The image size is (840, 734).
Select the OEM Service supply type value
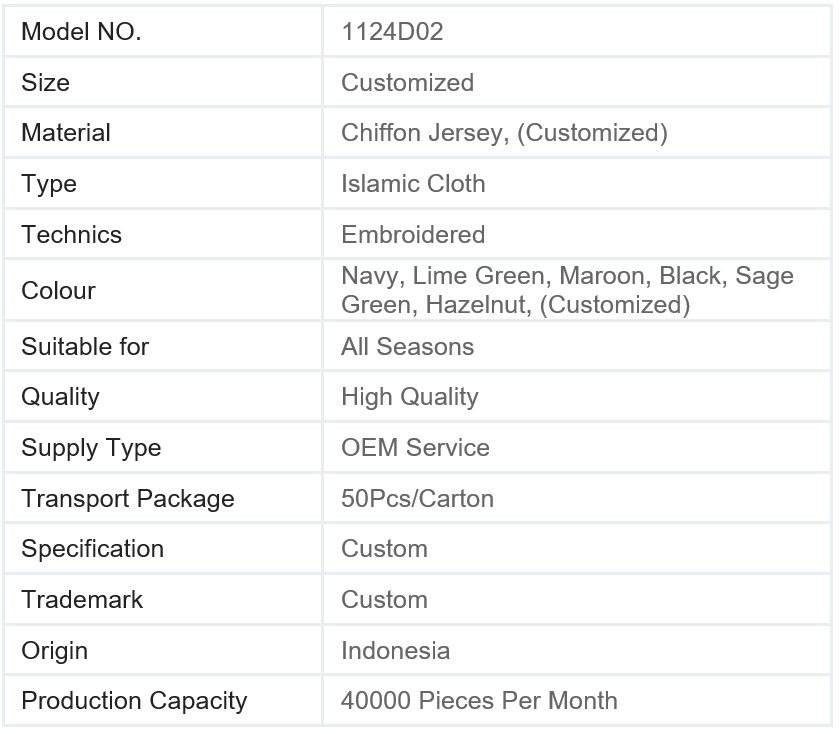(x=415, y=447)
